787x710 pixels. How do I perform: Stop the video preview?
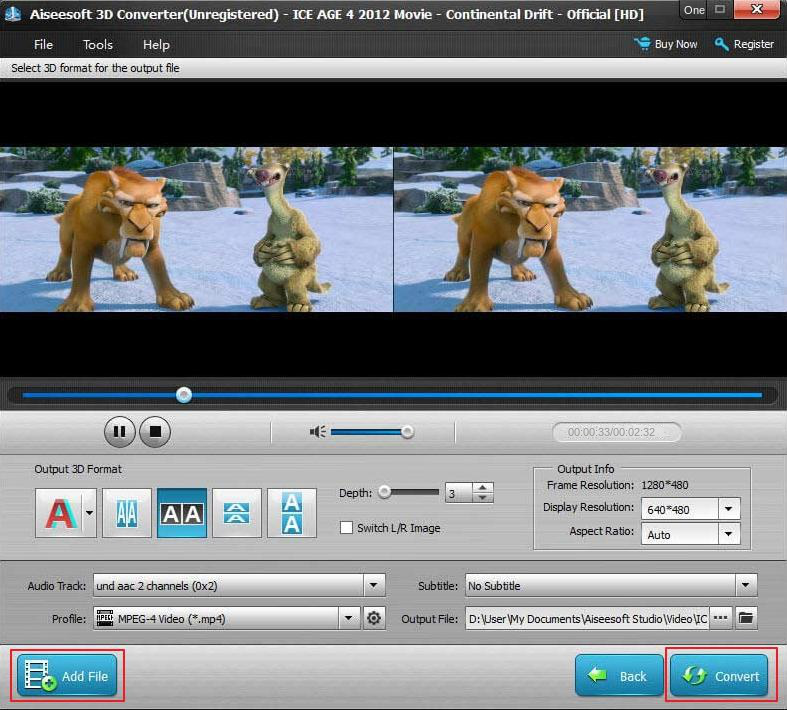(x=155, y=432)
